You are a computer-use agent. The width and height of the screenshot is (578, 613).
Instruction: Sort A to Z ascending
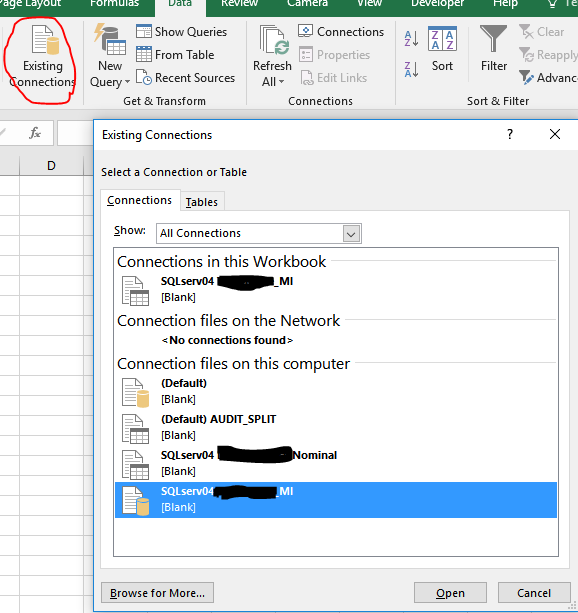(x=411, y=38)
